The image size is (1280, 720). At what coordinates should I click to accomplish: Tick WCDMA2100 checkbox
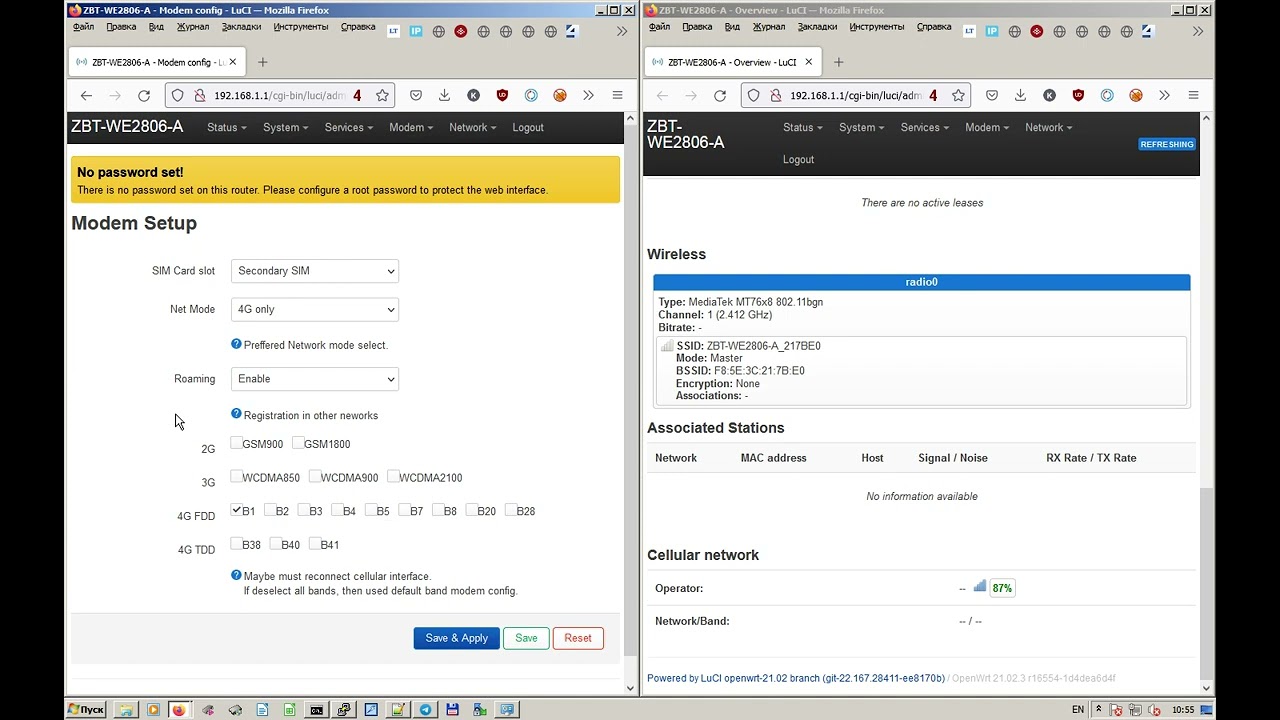pos(393,477)
